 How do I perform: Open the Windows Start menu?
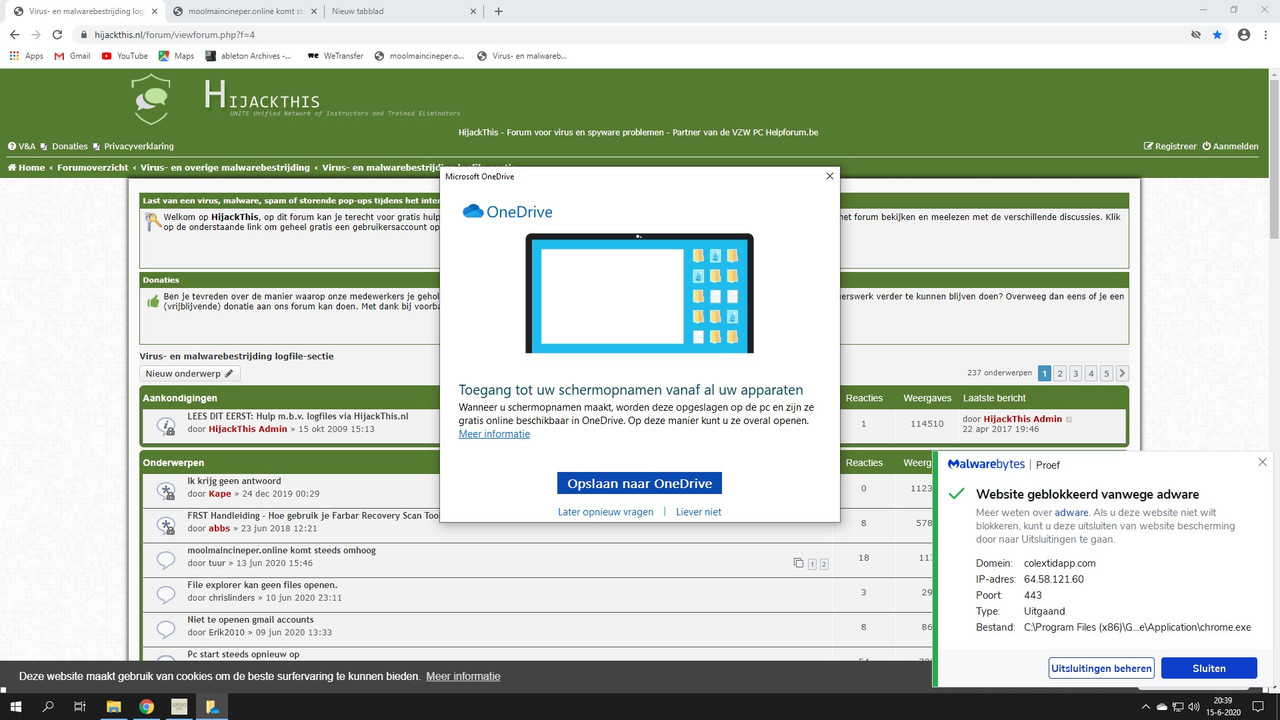[16, 707]
